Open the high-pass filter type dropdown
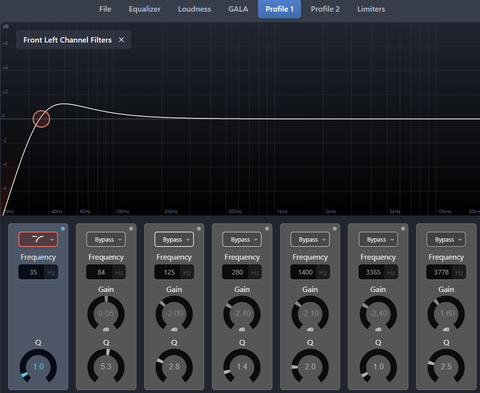This screenshot has height=393, width=480. (x=38, y=239)
